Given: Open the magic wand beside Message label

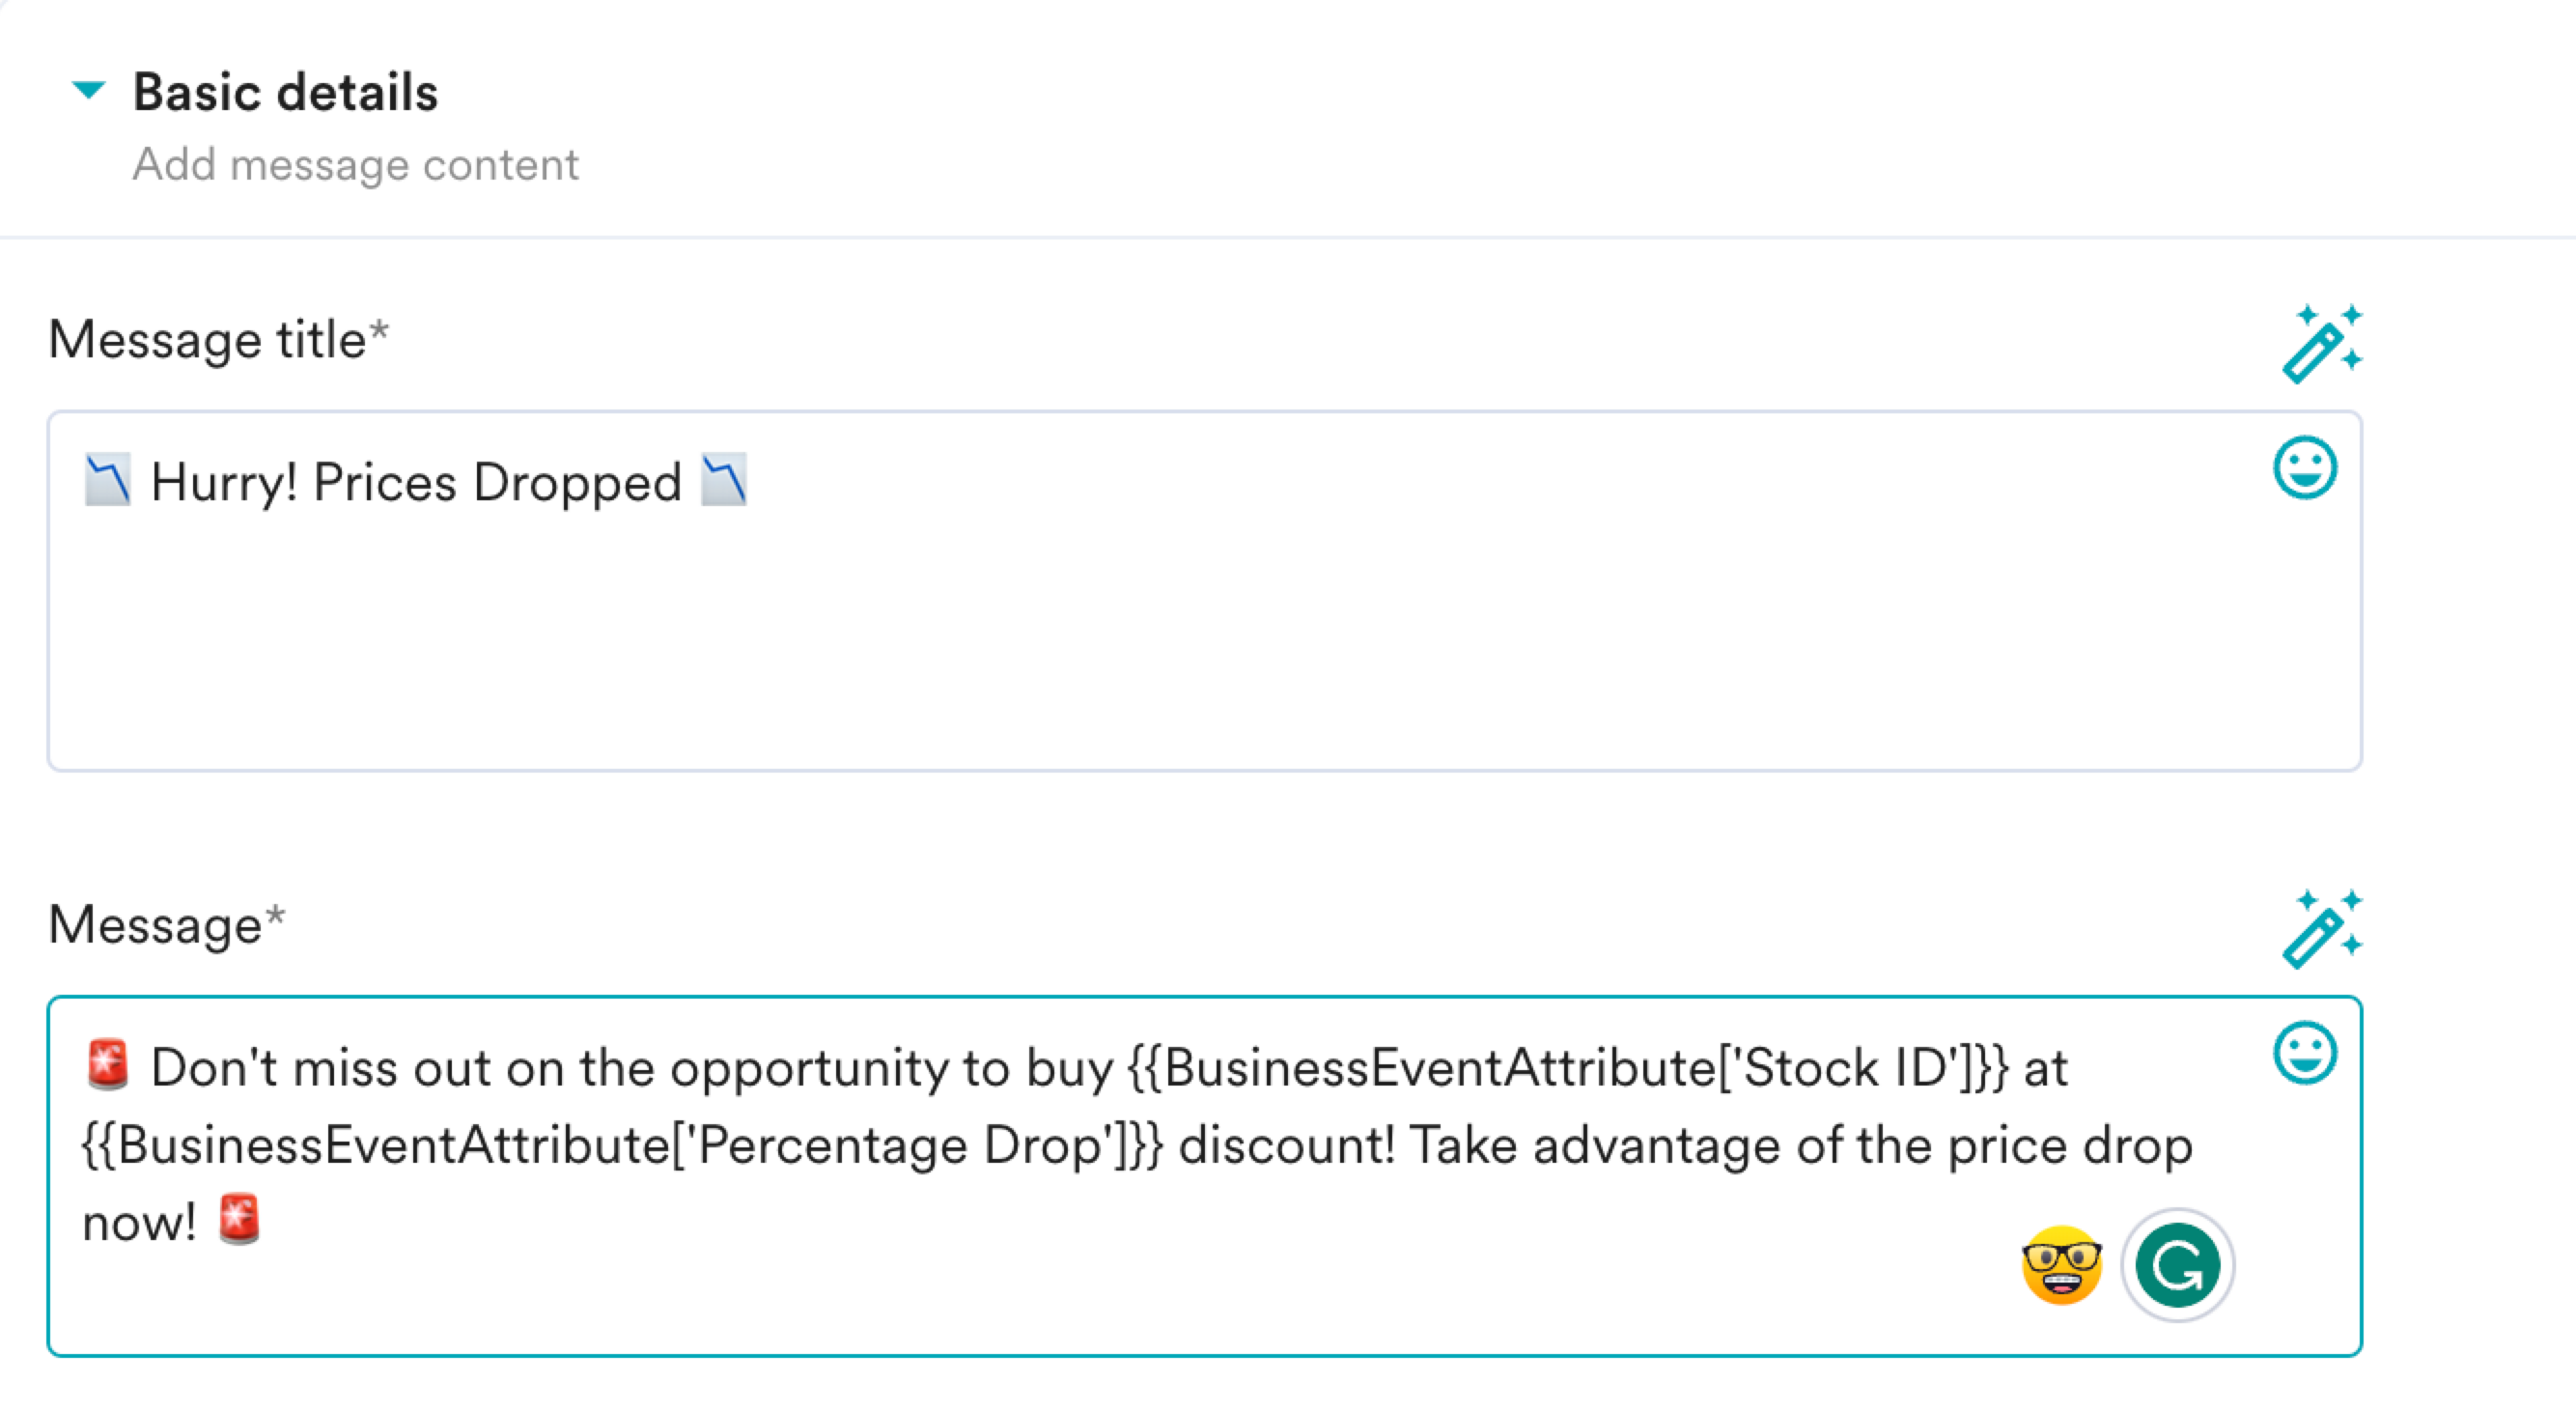Looking at the screenshot, I should click(x=2322, y=929).
